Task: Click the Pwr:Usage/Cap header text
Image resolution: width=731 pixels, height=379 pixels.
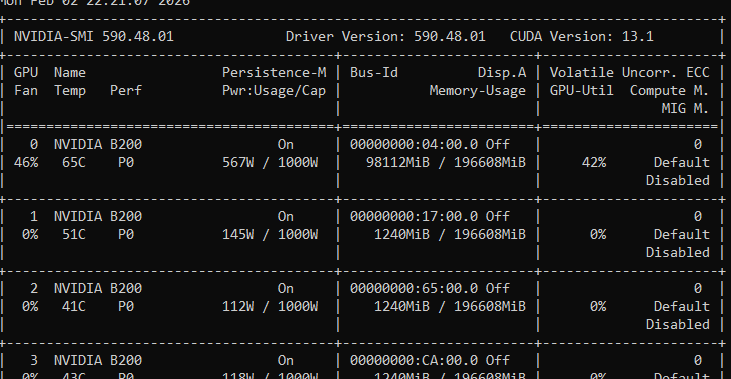Action: 274,90
